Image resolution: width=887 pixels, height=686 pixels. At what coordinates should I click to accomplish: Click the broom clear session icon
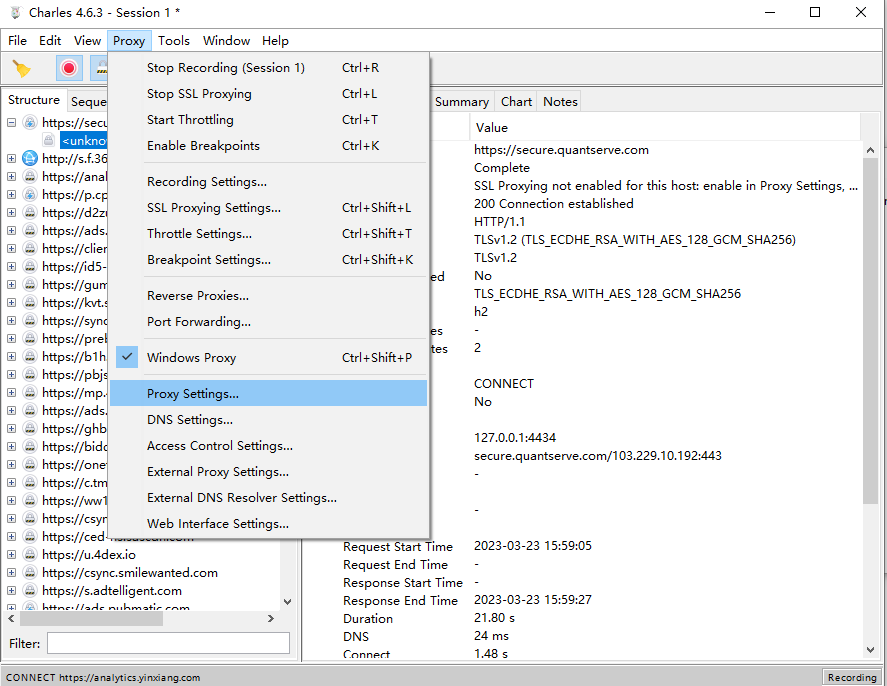(21, 68)
